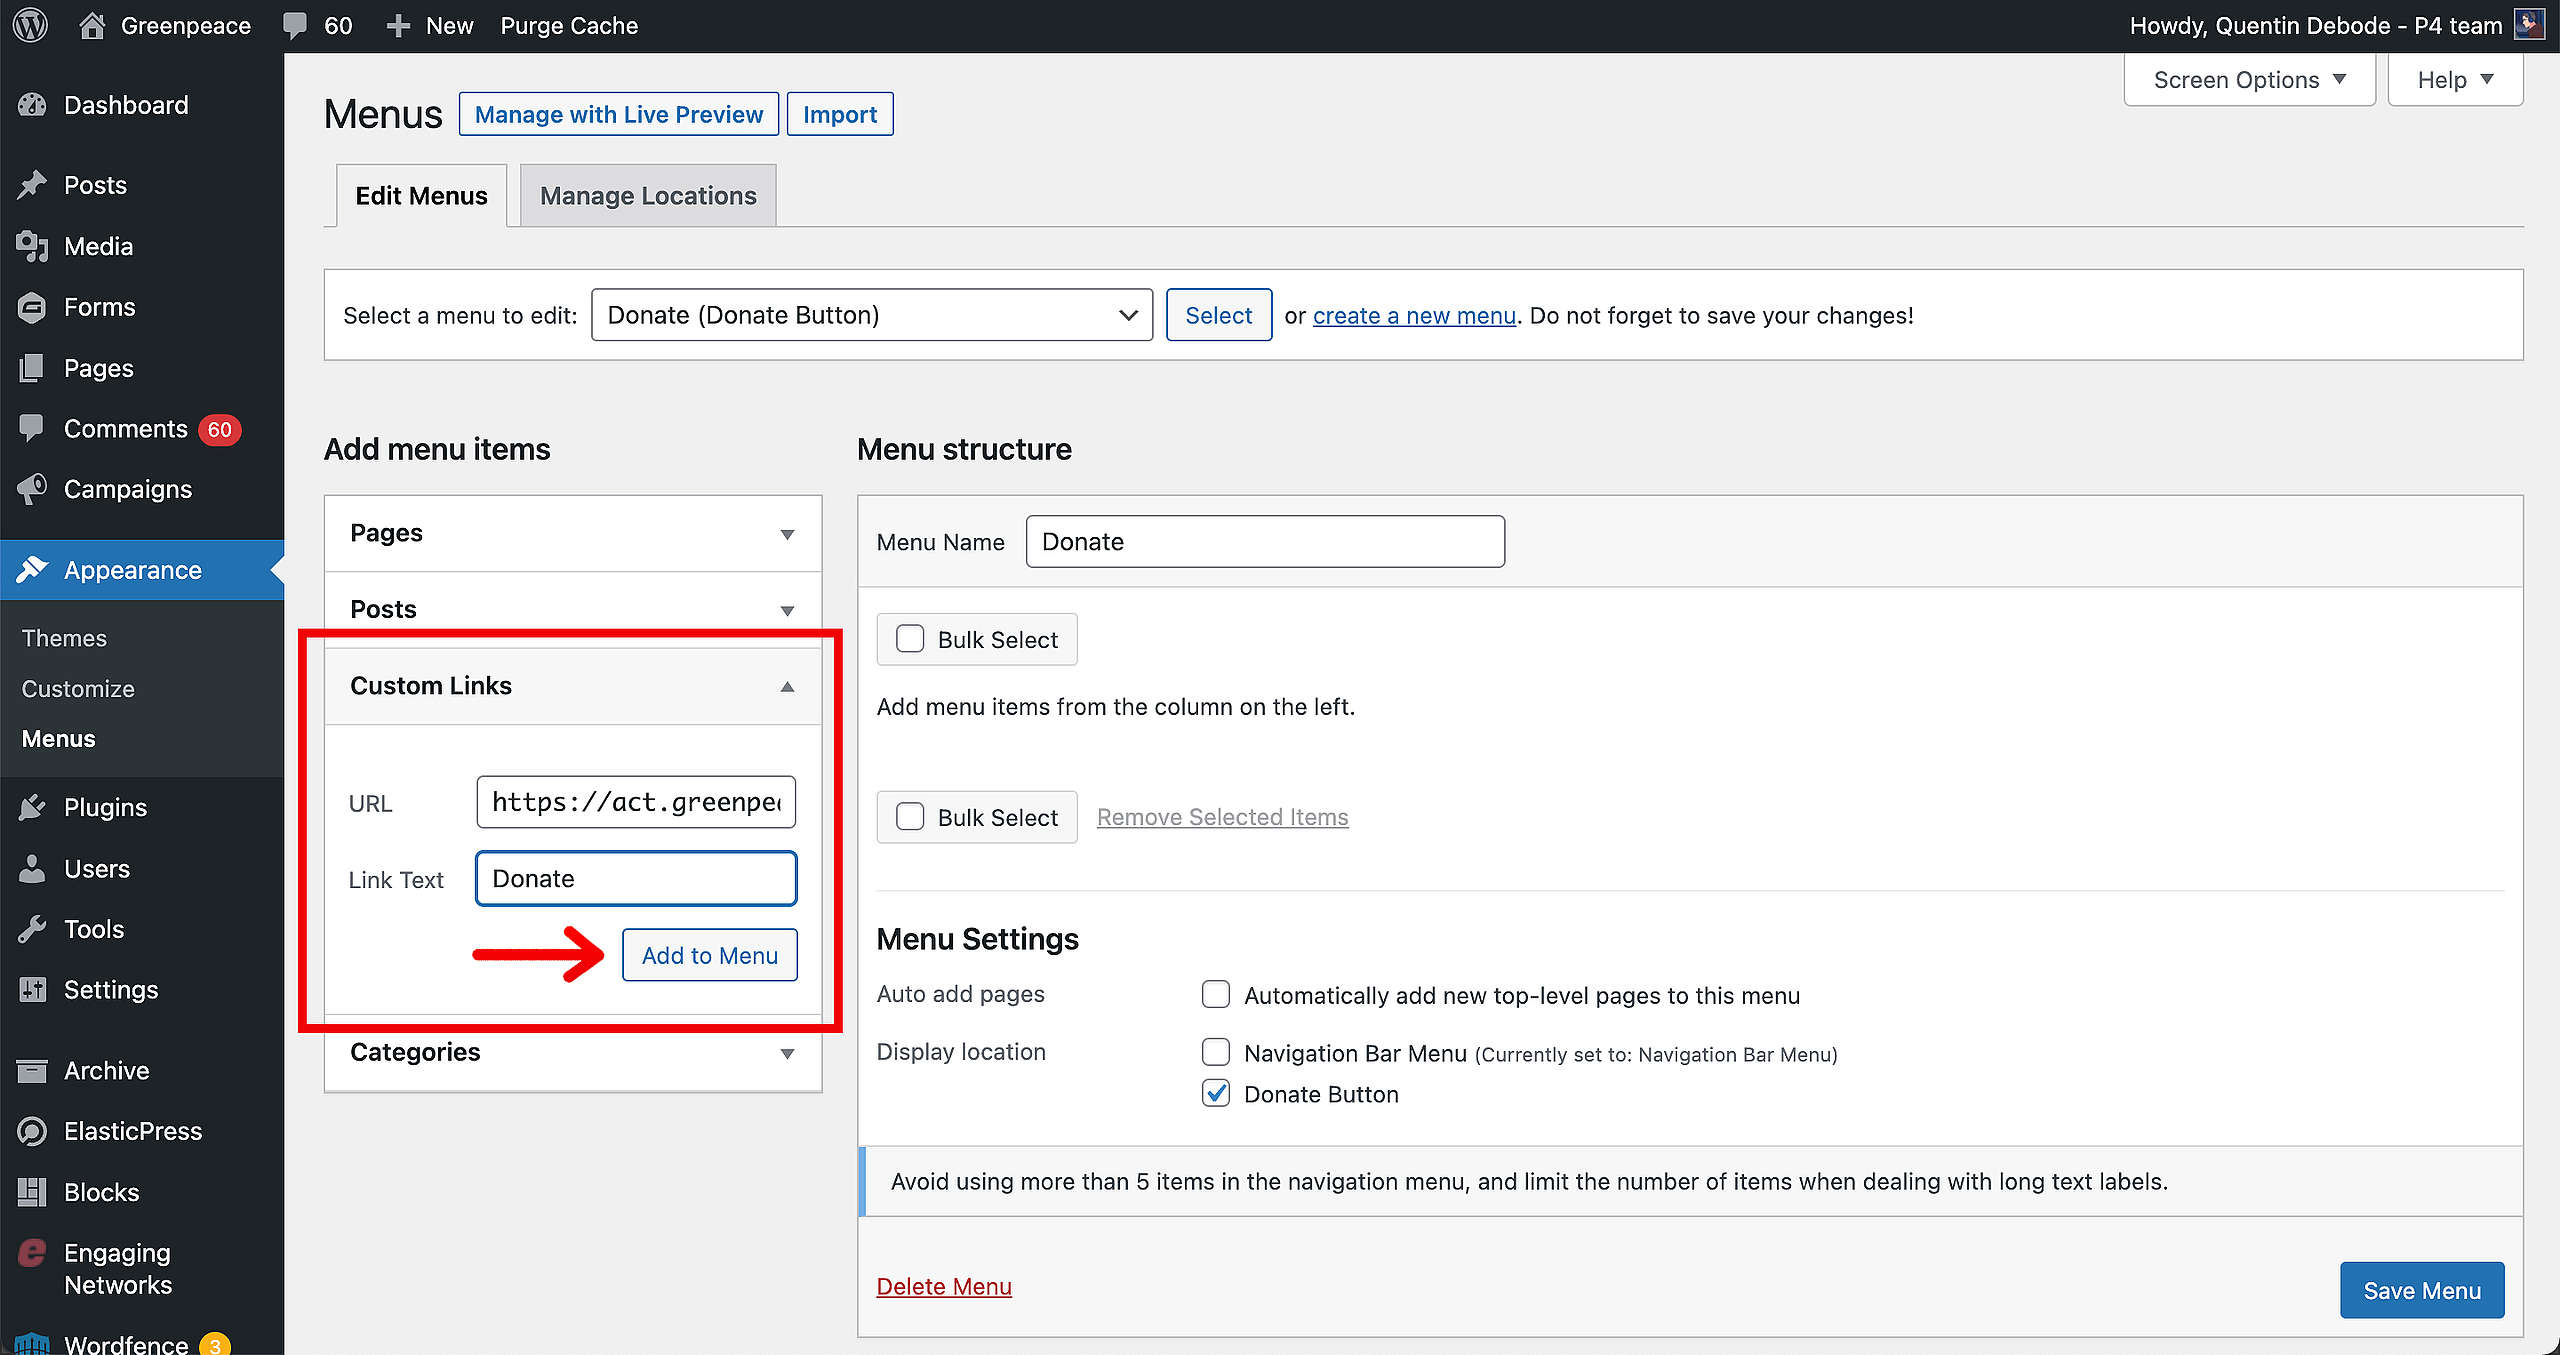Click the Media library icon
This screenshot has height=1355, width=2560.
(x=32, y=246)
